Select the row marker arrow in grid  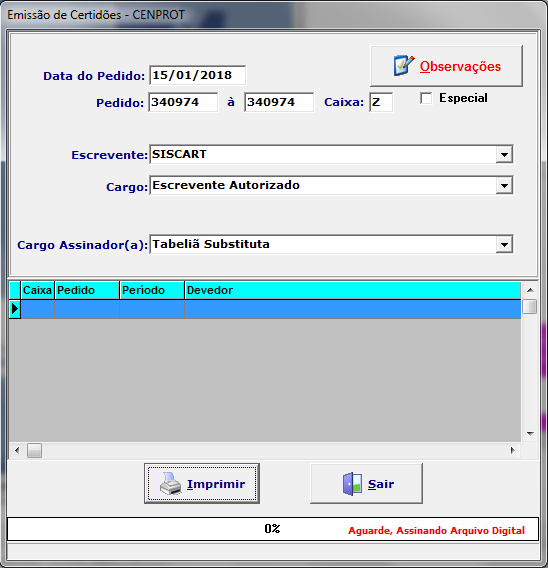(15, 309)
